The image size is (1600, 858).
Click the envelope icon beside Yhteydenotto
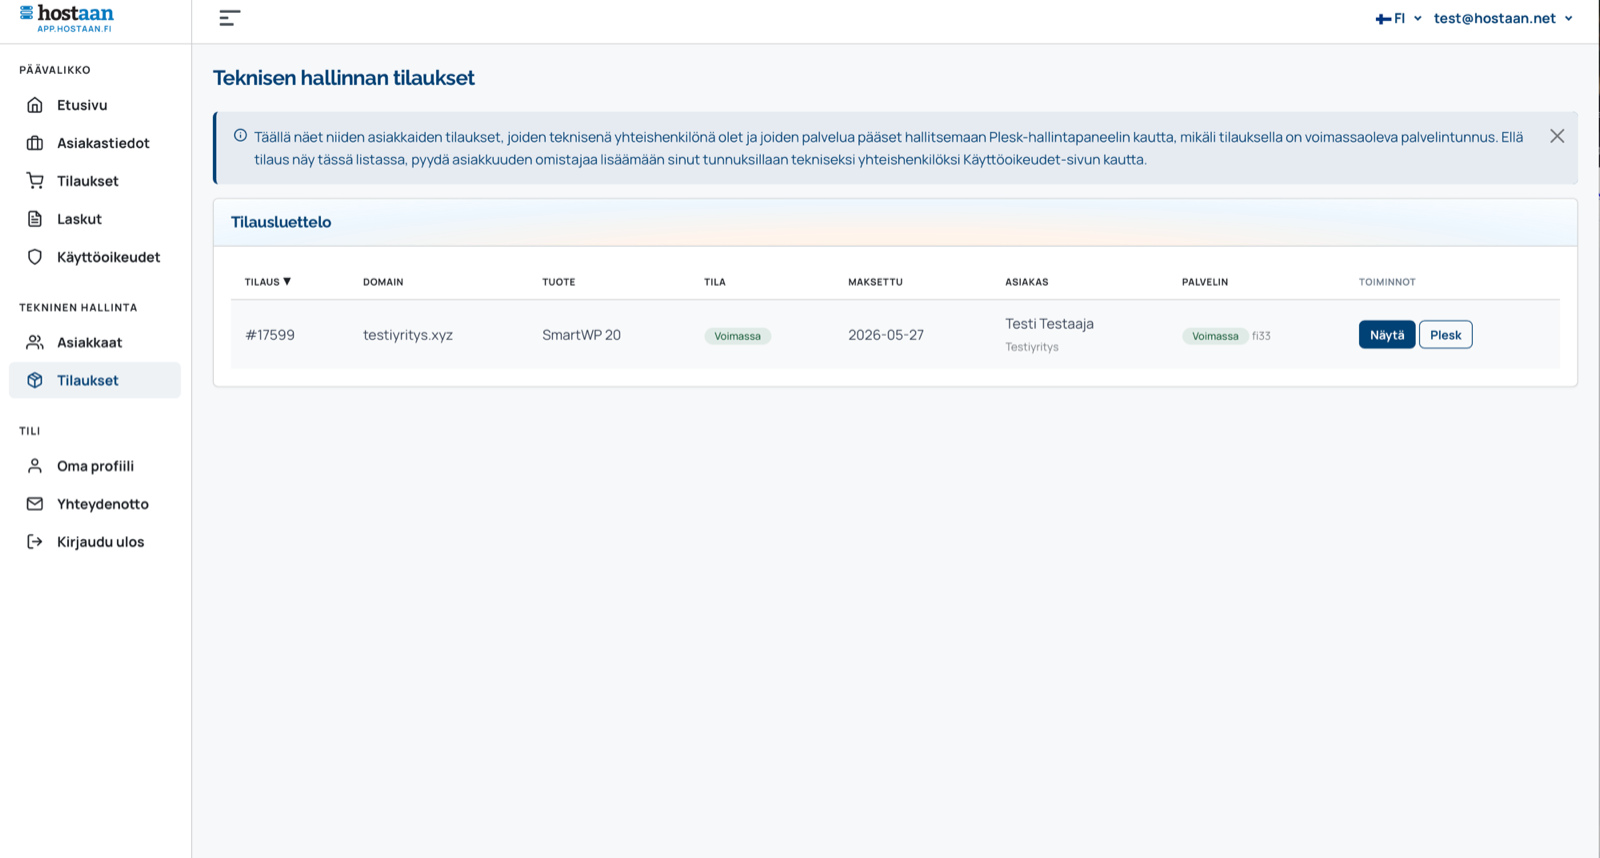click(35, 504)
